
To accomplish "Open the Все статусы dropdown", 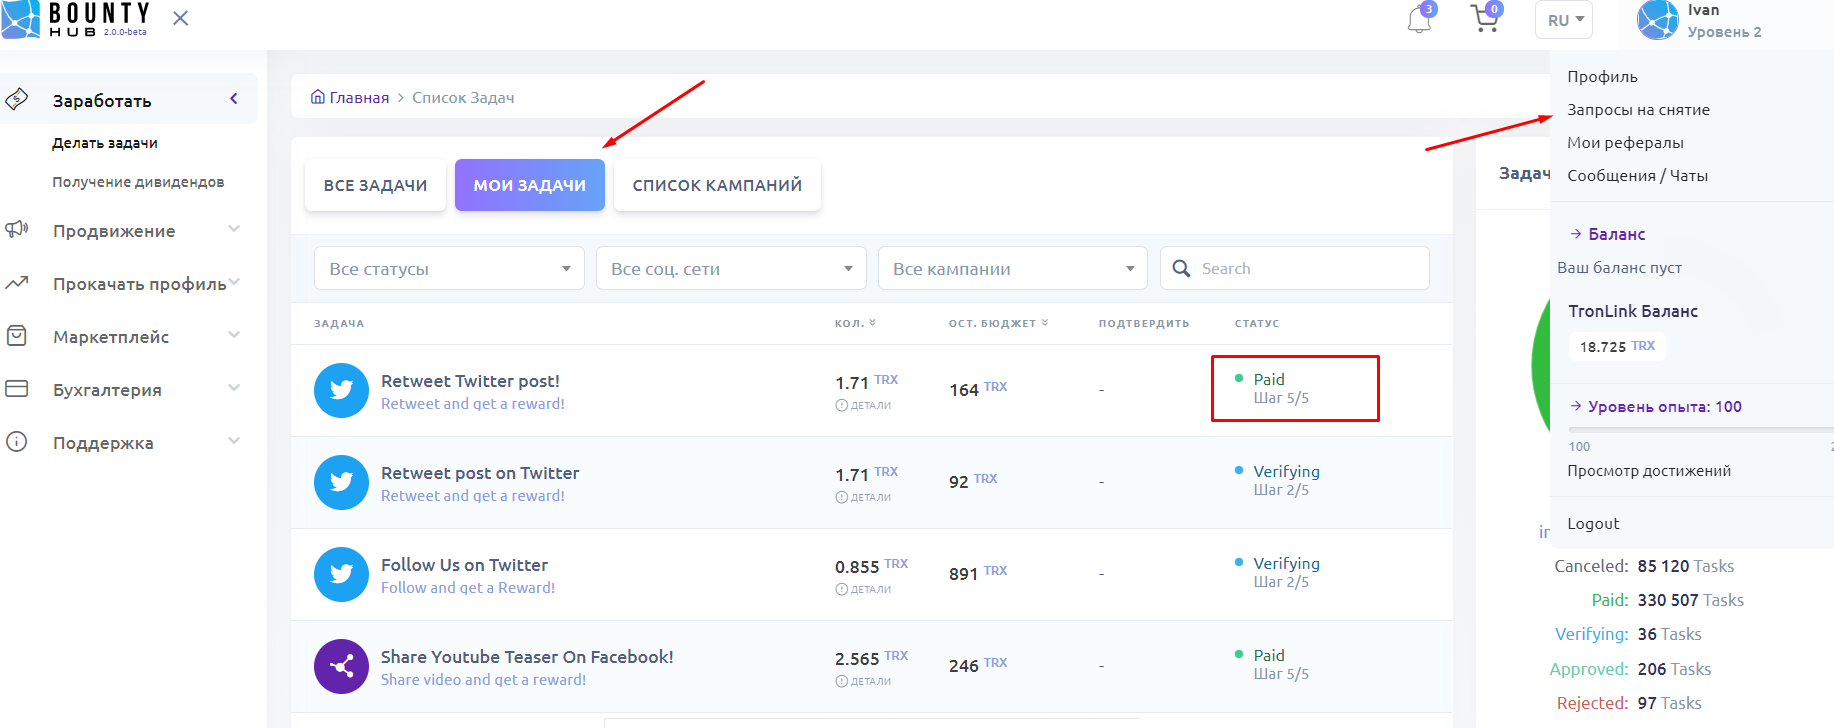I will (449, 269).
